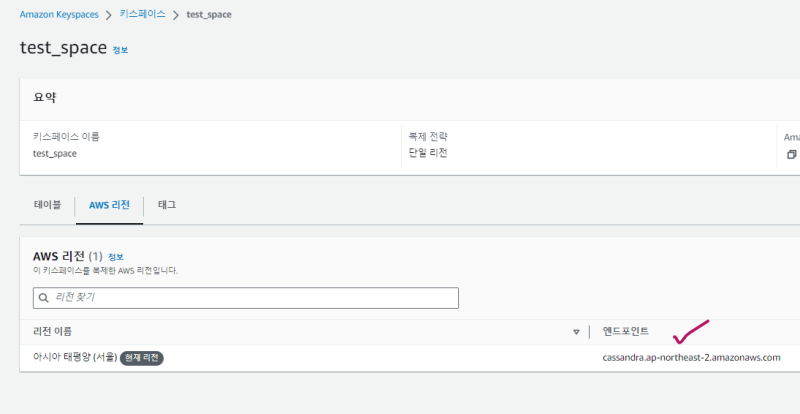Click the test_space page title
This screenshot has height=414, width=800.
click(63, 47)
